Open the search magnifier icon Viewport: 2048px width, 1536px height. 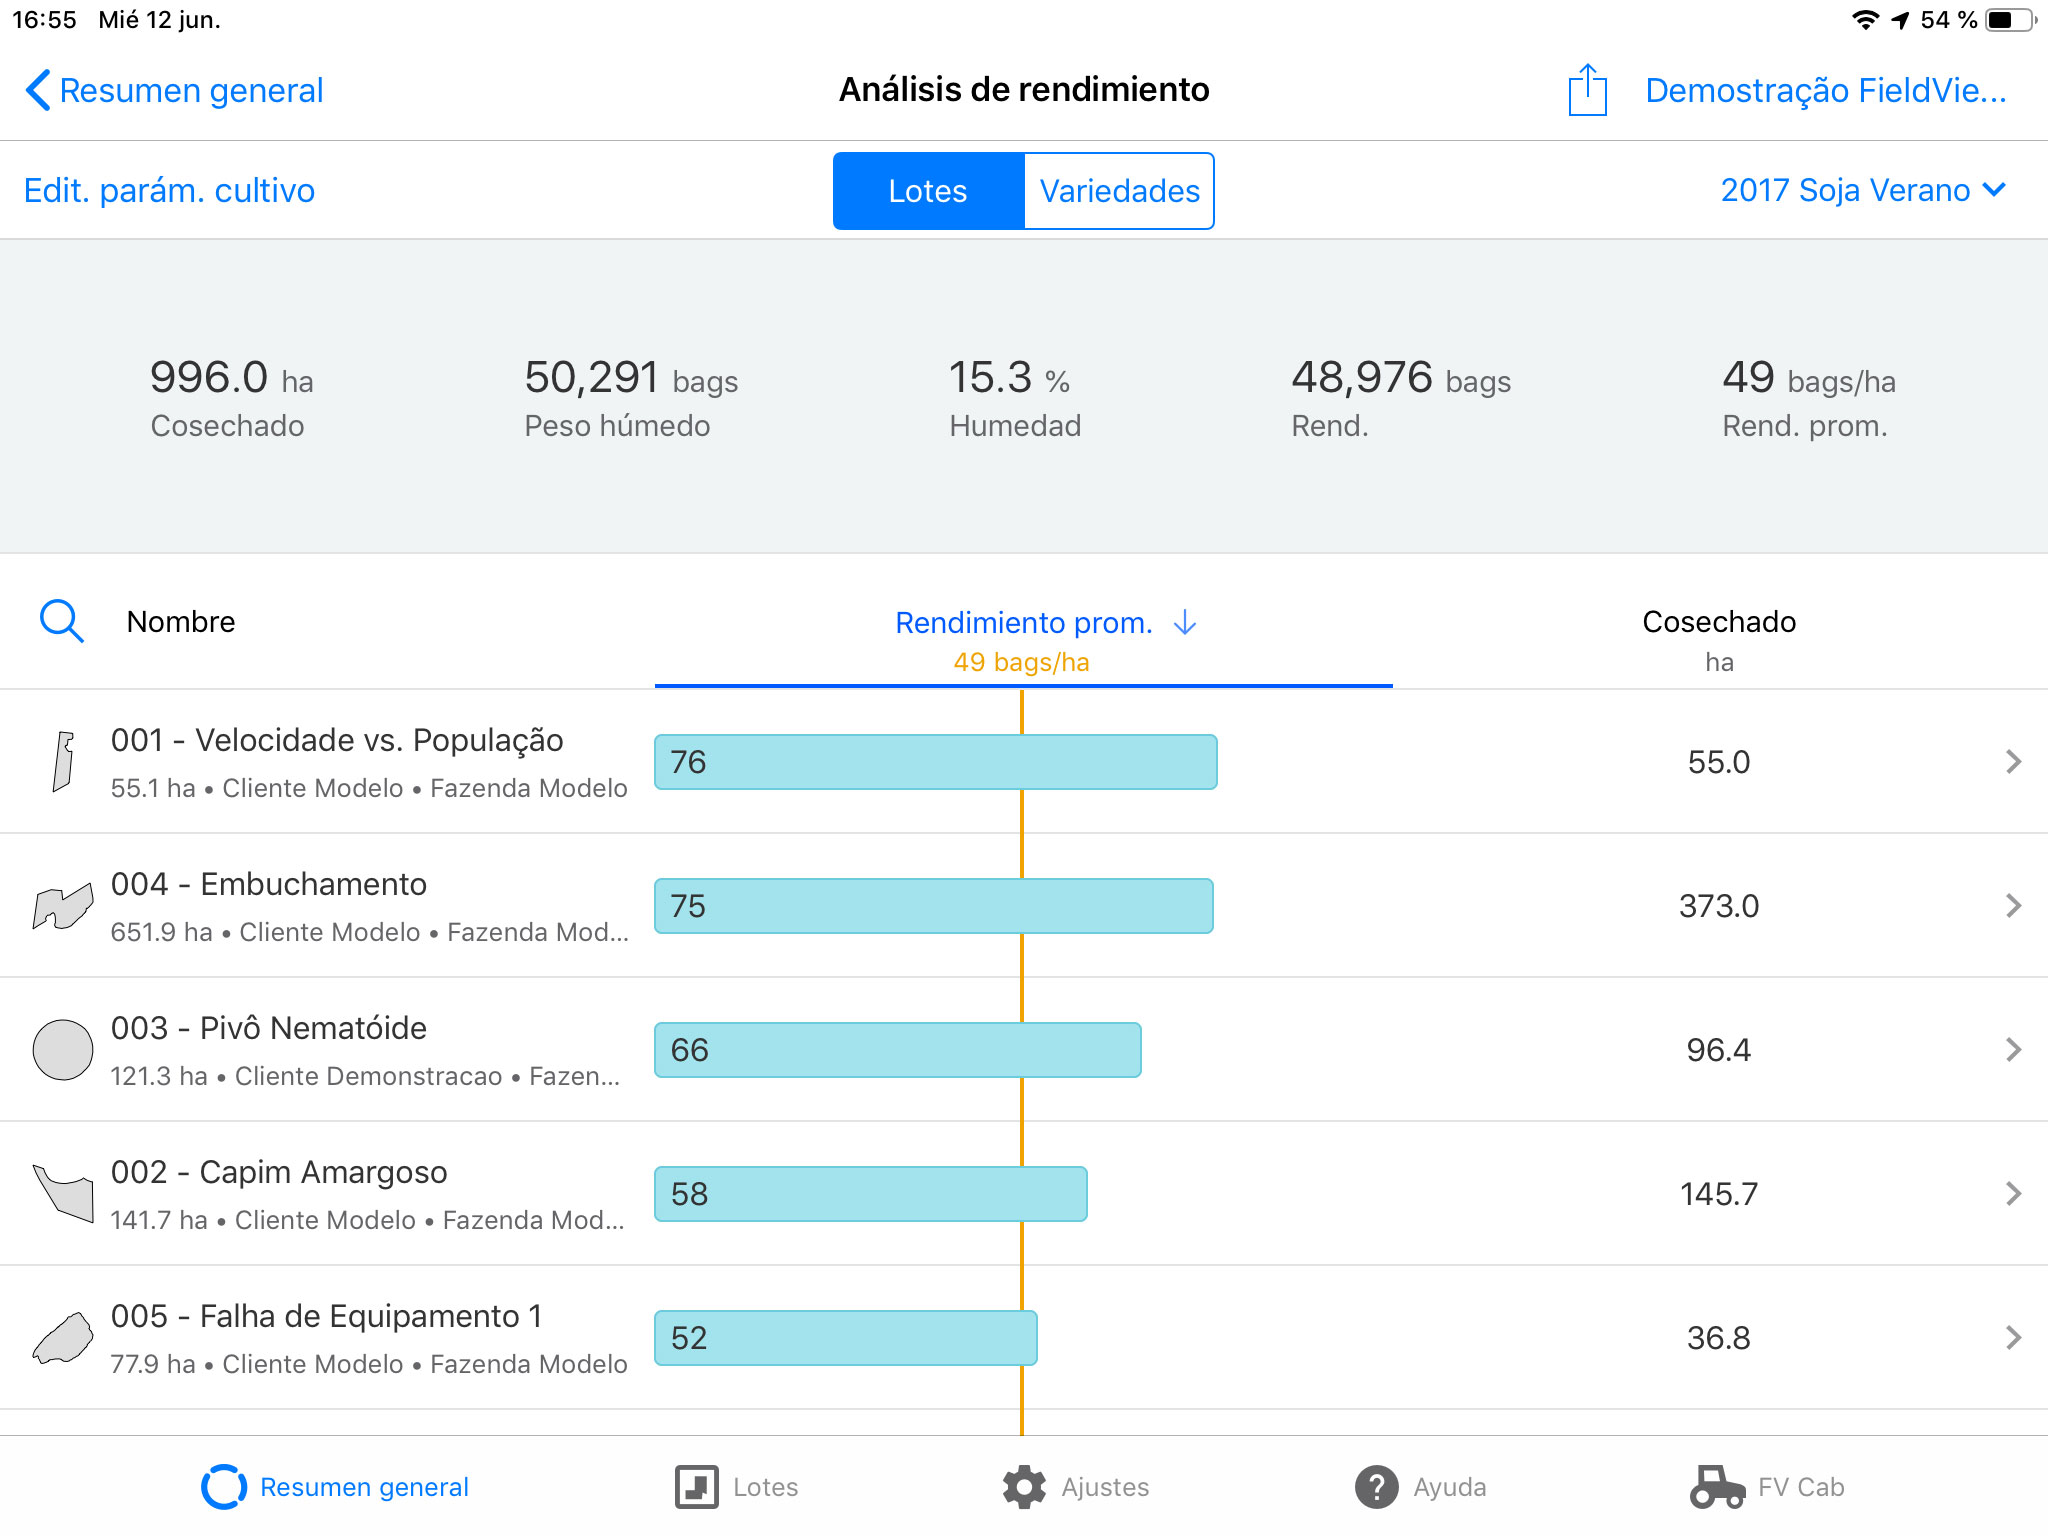pos(61,621)
